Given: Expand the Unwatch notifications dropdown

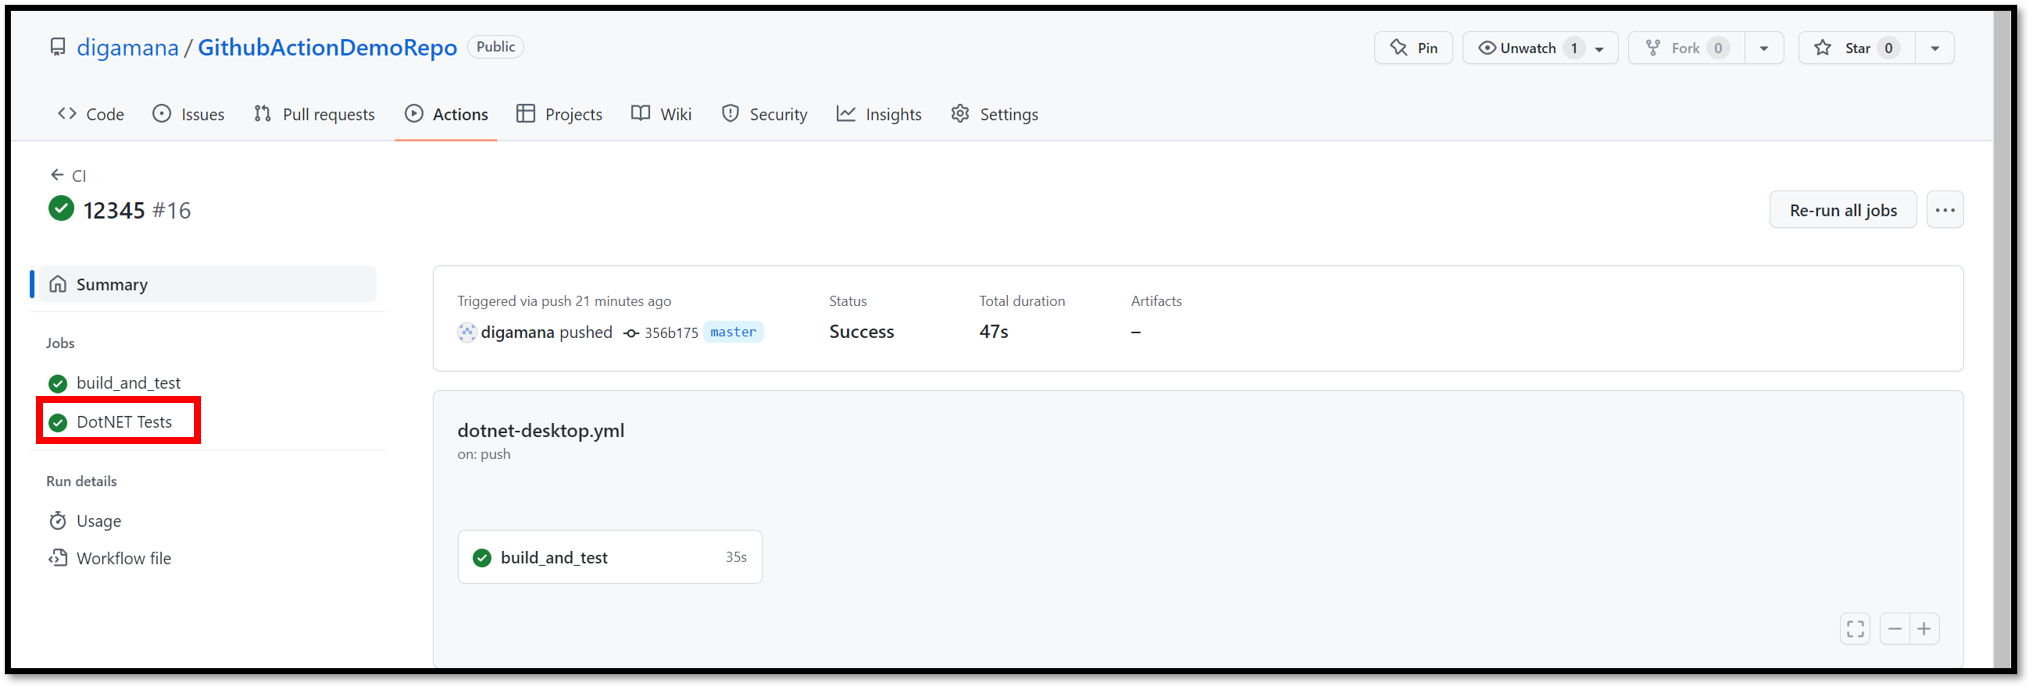Looking at the screenshot, I should click(x=1599, y=48).
